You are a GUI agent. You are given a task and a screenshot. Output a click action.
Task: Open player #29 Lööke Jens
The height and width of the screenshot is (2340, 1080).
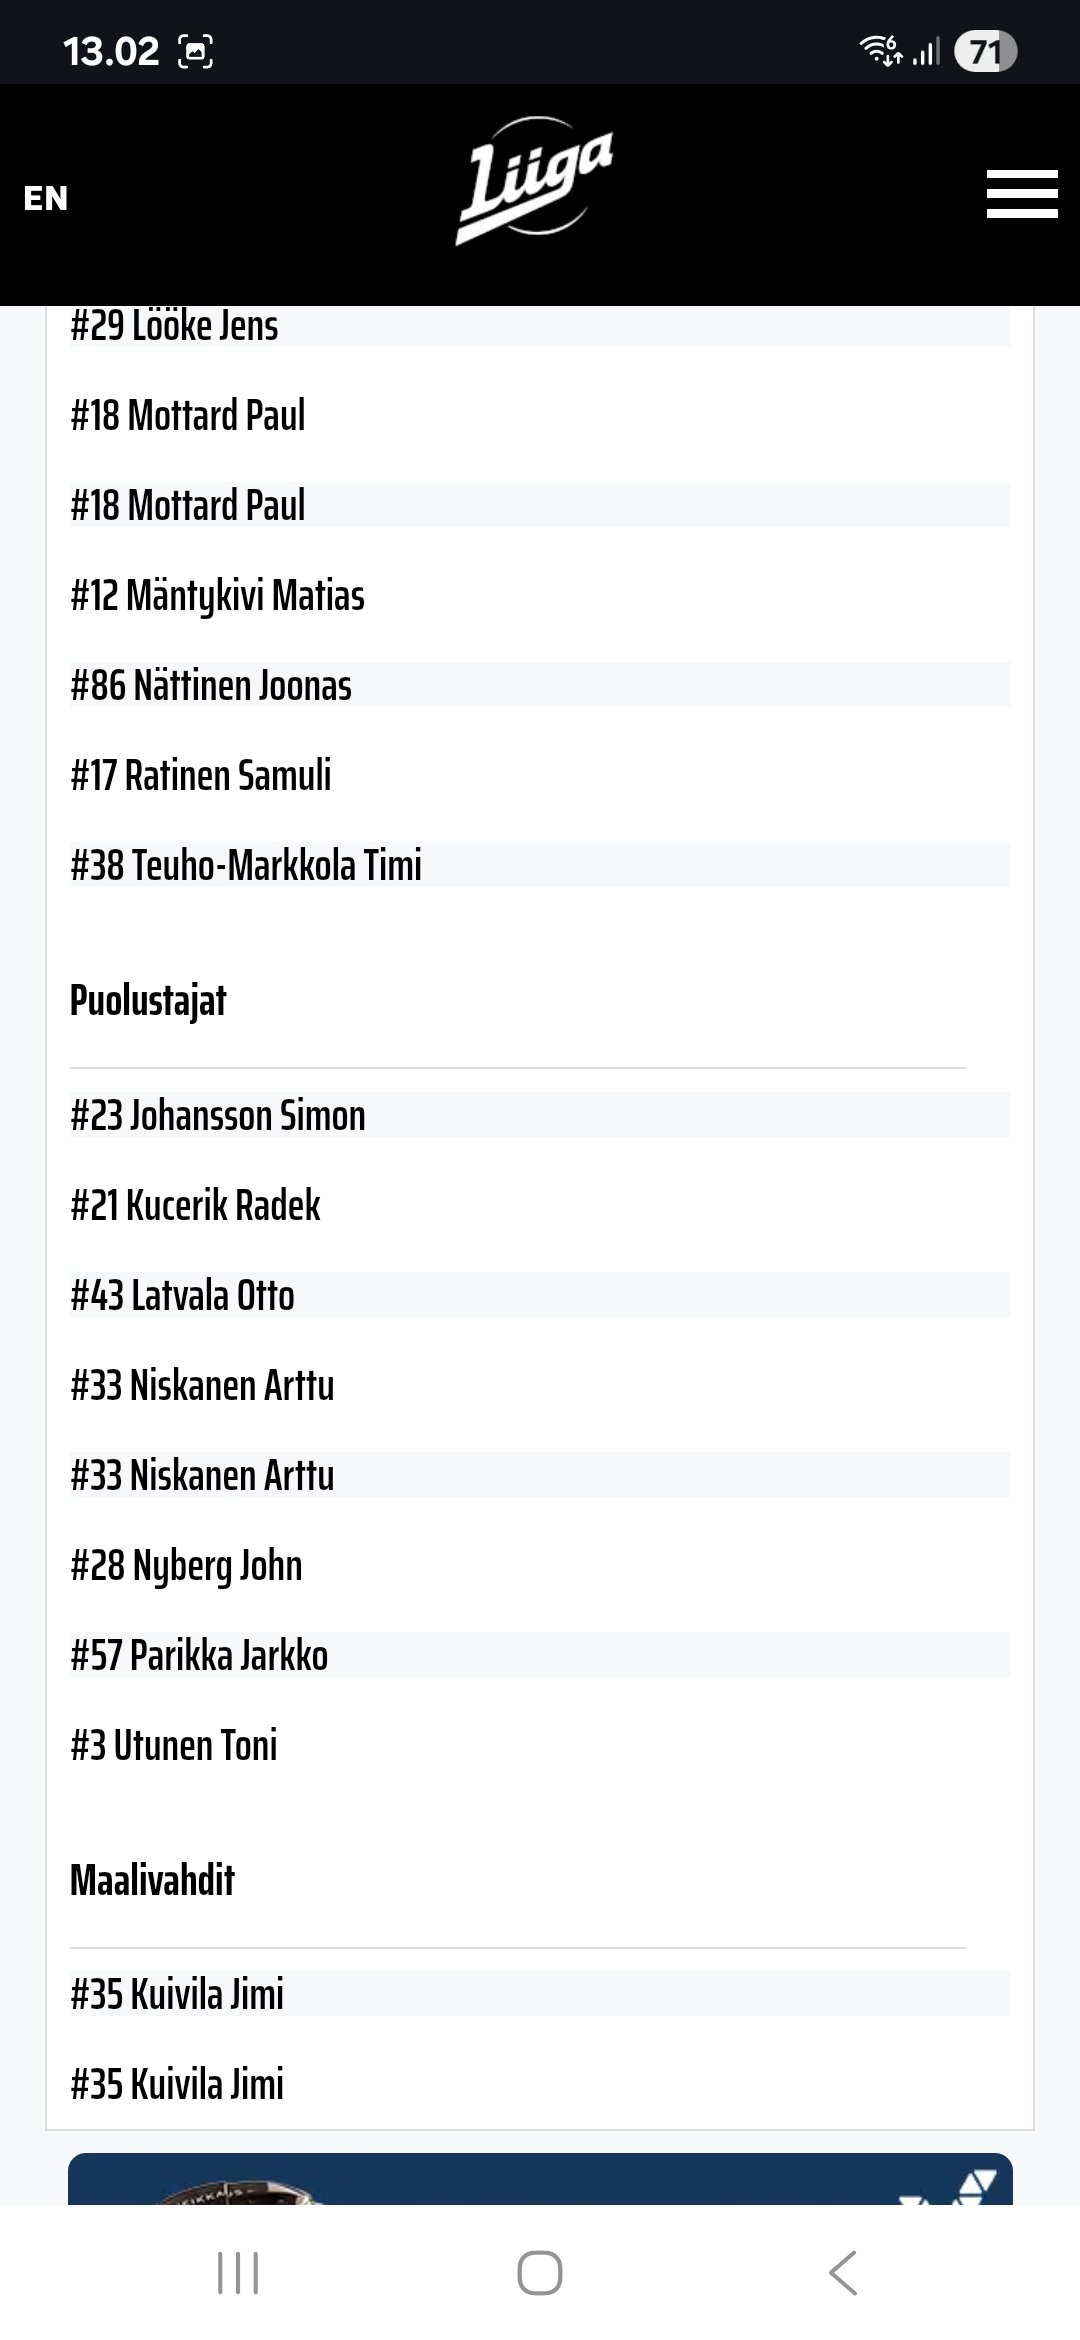(x=175, y=326)
